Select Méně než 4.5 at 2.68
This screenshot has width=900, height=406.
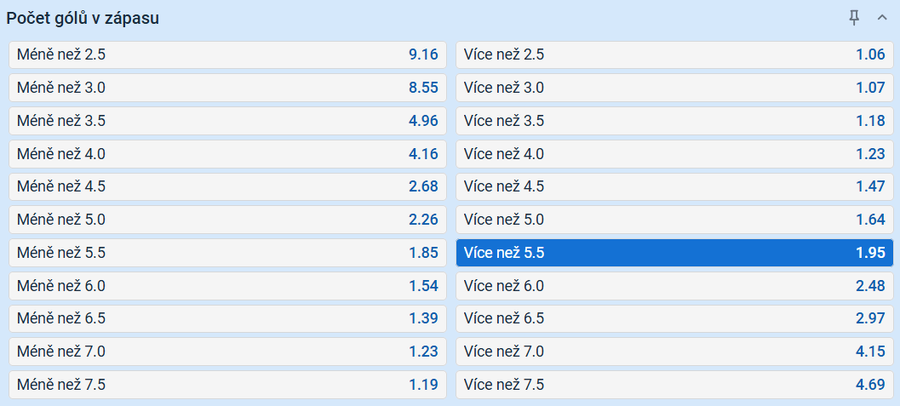click(x=227, y=187)
